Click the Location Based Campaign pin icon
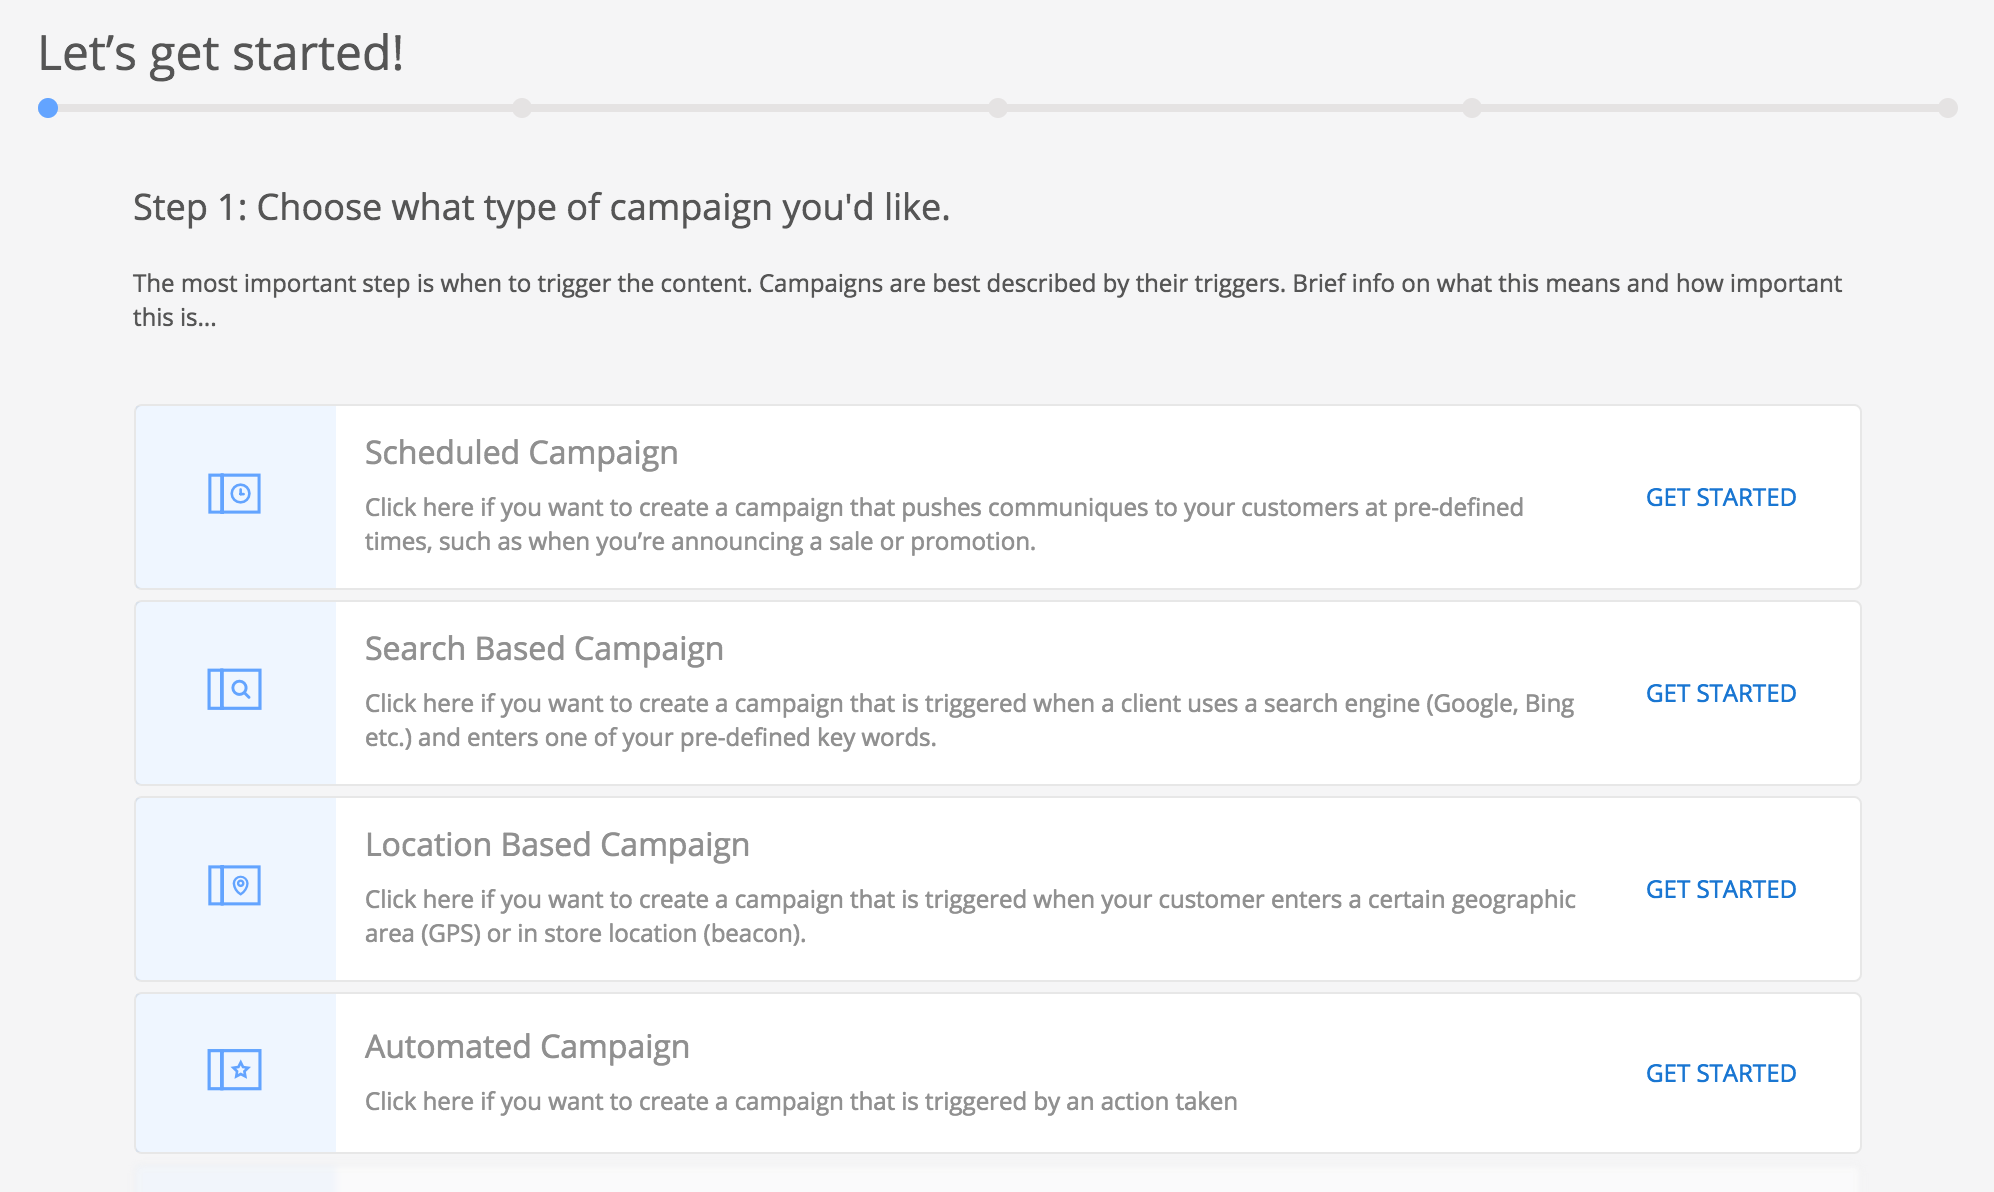 [x=234, y=886]
